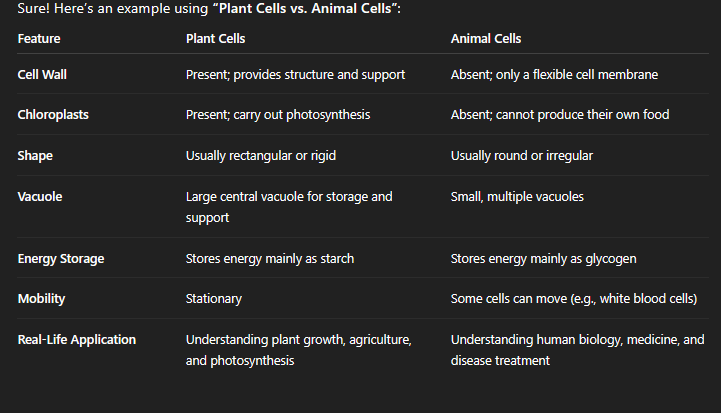Select the 'Energy Storage' row label
Screen dimensions: 721x413
pyautogui.click(x=61, y=259)
